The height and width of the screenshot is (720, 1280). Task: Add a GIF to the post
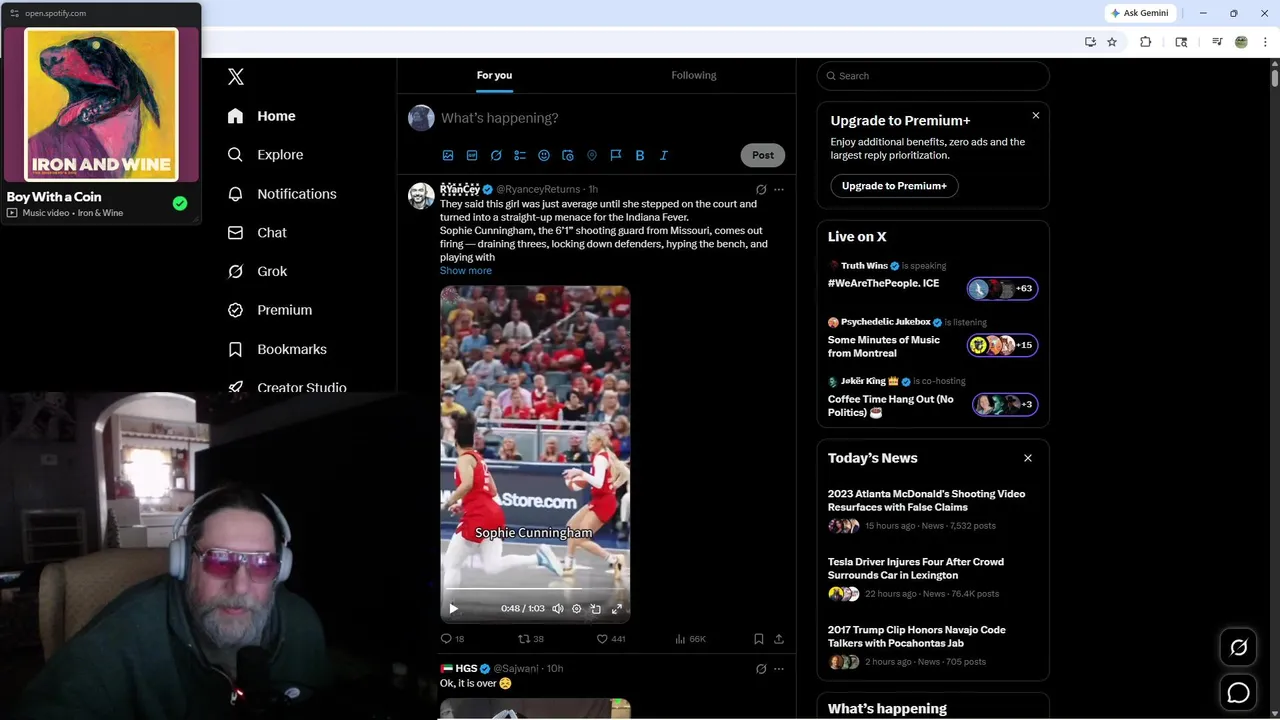pyautogui.click(x=472, y=155)
